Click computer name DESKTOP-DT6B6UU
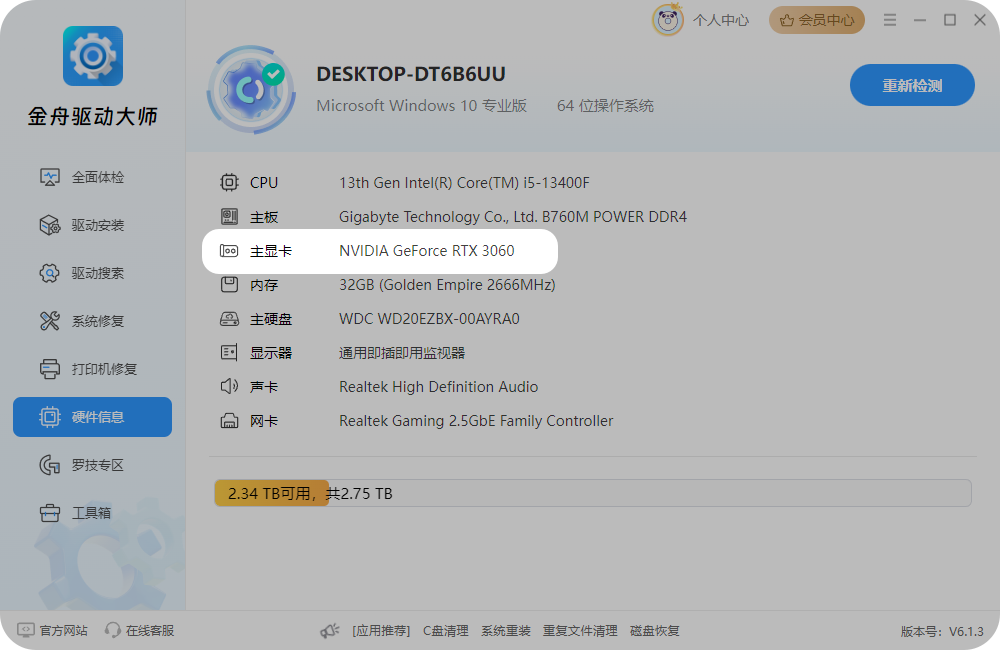 pos(411,74)
